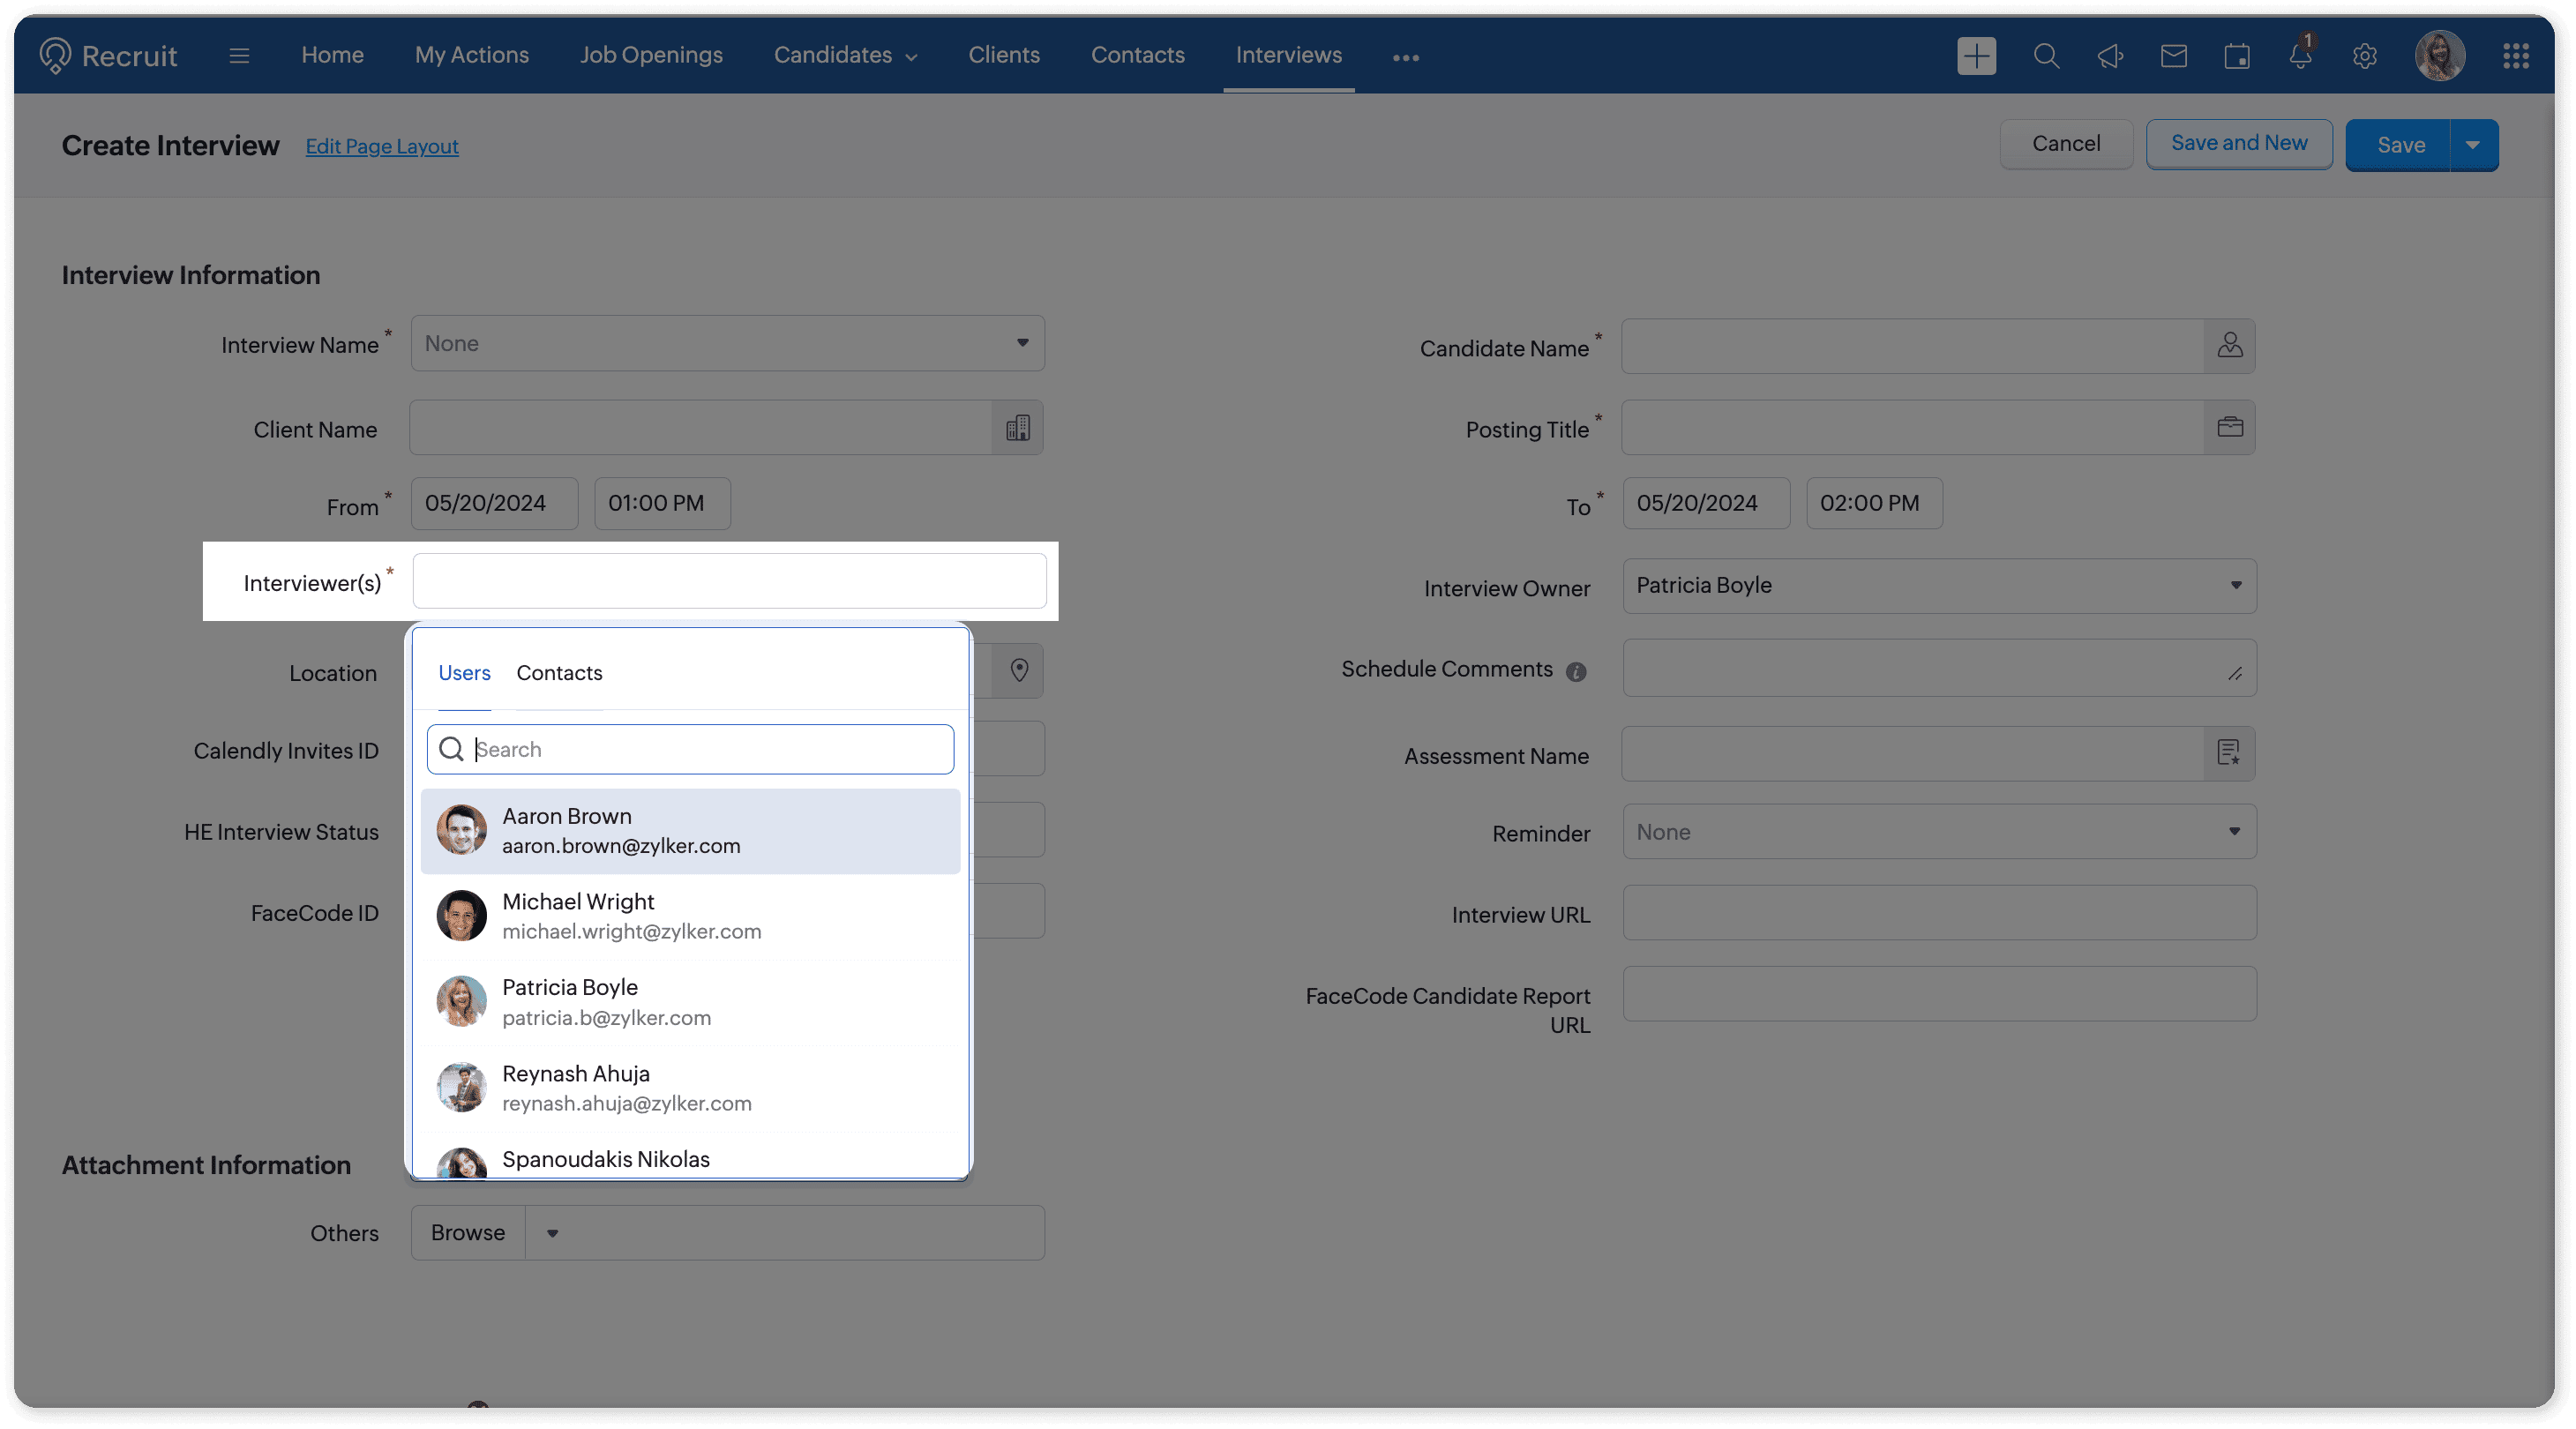Viewport: 2576px width, 1429px height.
Task: Click the client lookup building icon
Action: (x=1017, y=428)
